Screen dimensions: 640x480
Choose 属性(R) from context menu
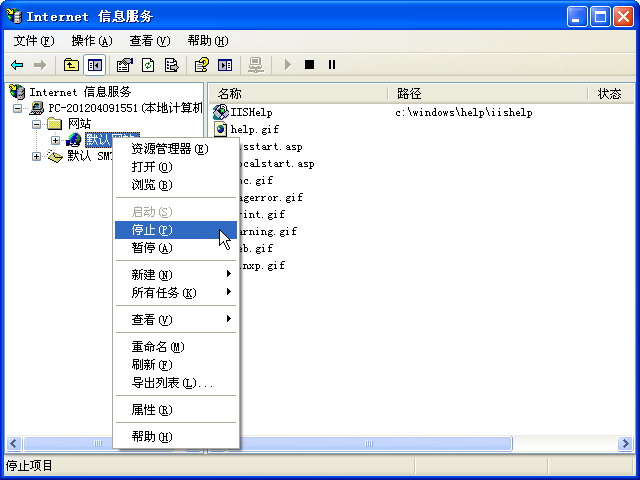[176, 410]
